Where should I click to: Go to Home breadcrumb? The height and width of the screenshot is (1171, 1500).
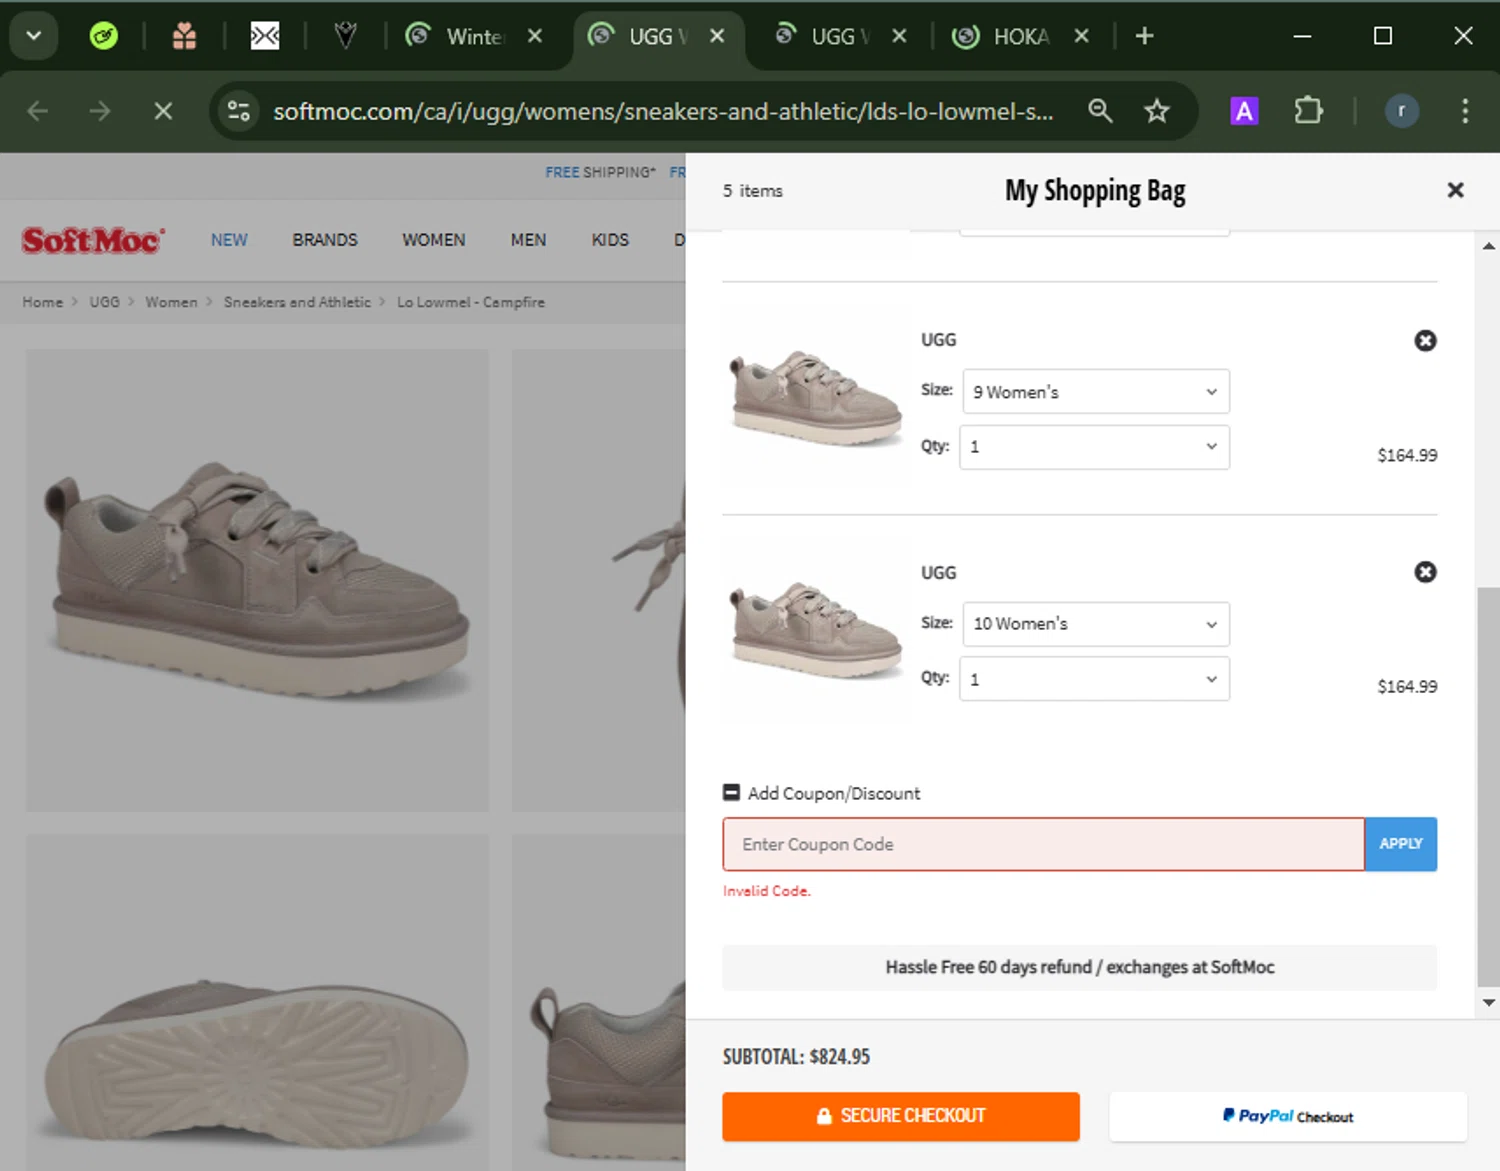(x=42, y=302)
